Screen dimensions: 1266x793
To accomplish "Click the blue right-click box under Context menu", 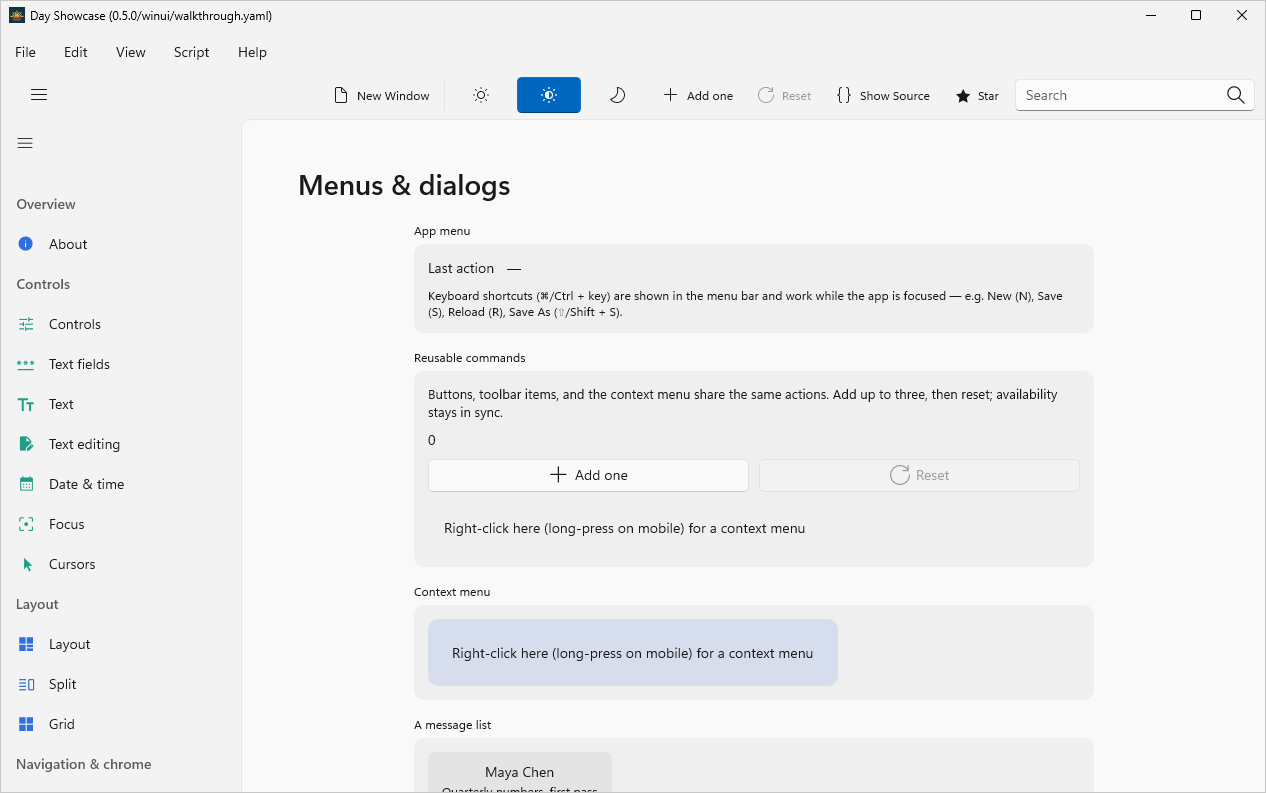I will (x=633, y=653).
